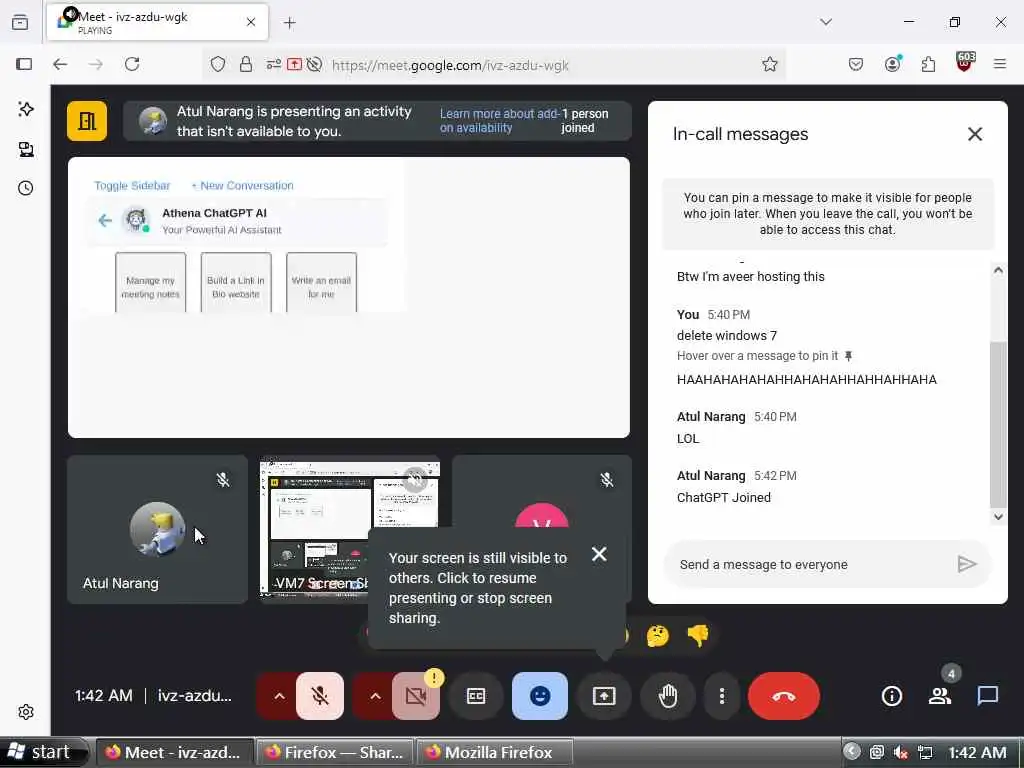
Task: Click the thumbs down emoji reaction
Action: click(698, 635)
